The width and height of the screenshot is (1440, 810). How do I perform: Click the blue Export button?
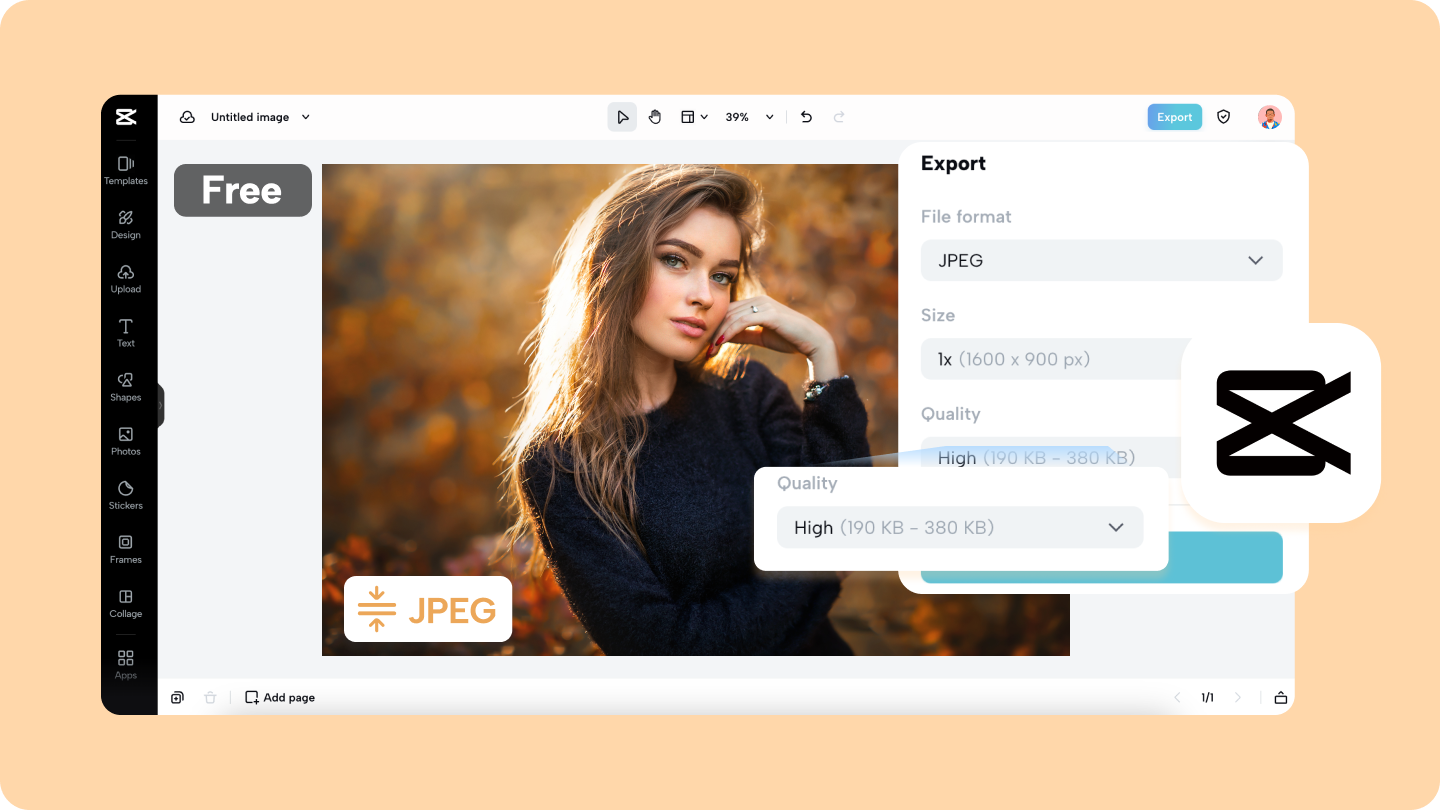(x=1174, y=117)
